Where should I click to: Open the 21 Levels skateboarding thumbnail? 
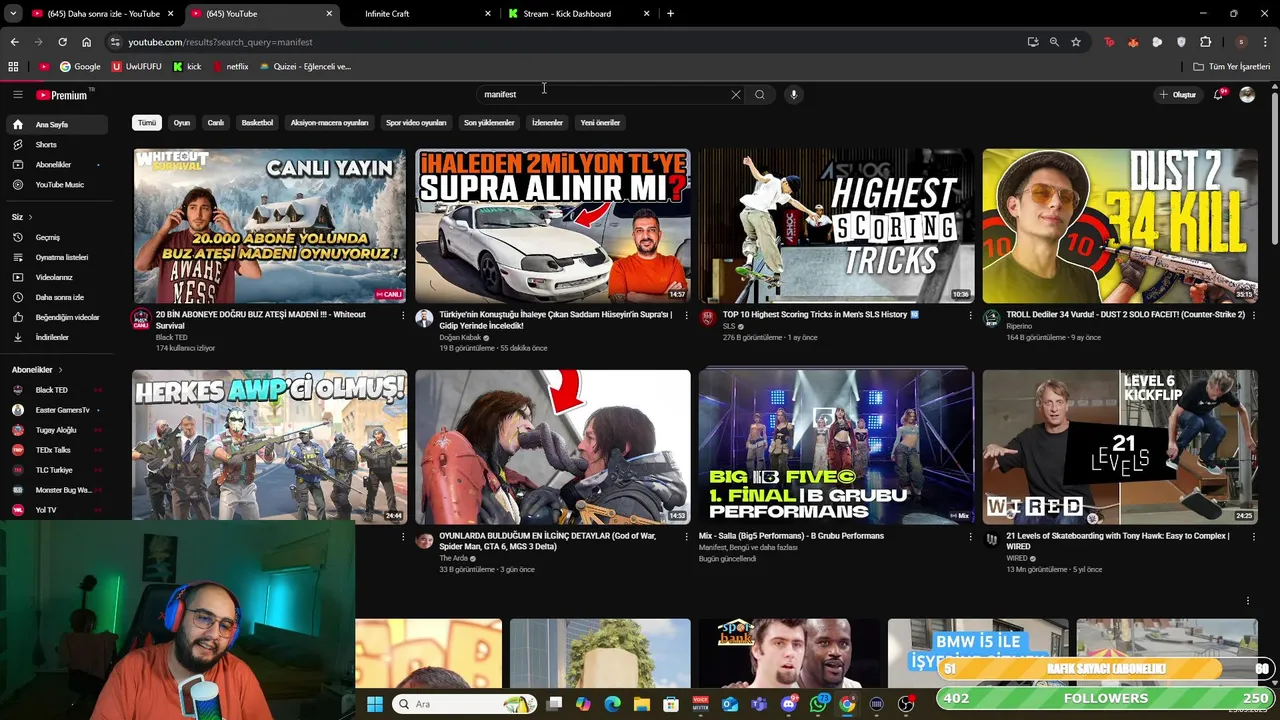point(1120,447)
